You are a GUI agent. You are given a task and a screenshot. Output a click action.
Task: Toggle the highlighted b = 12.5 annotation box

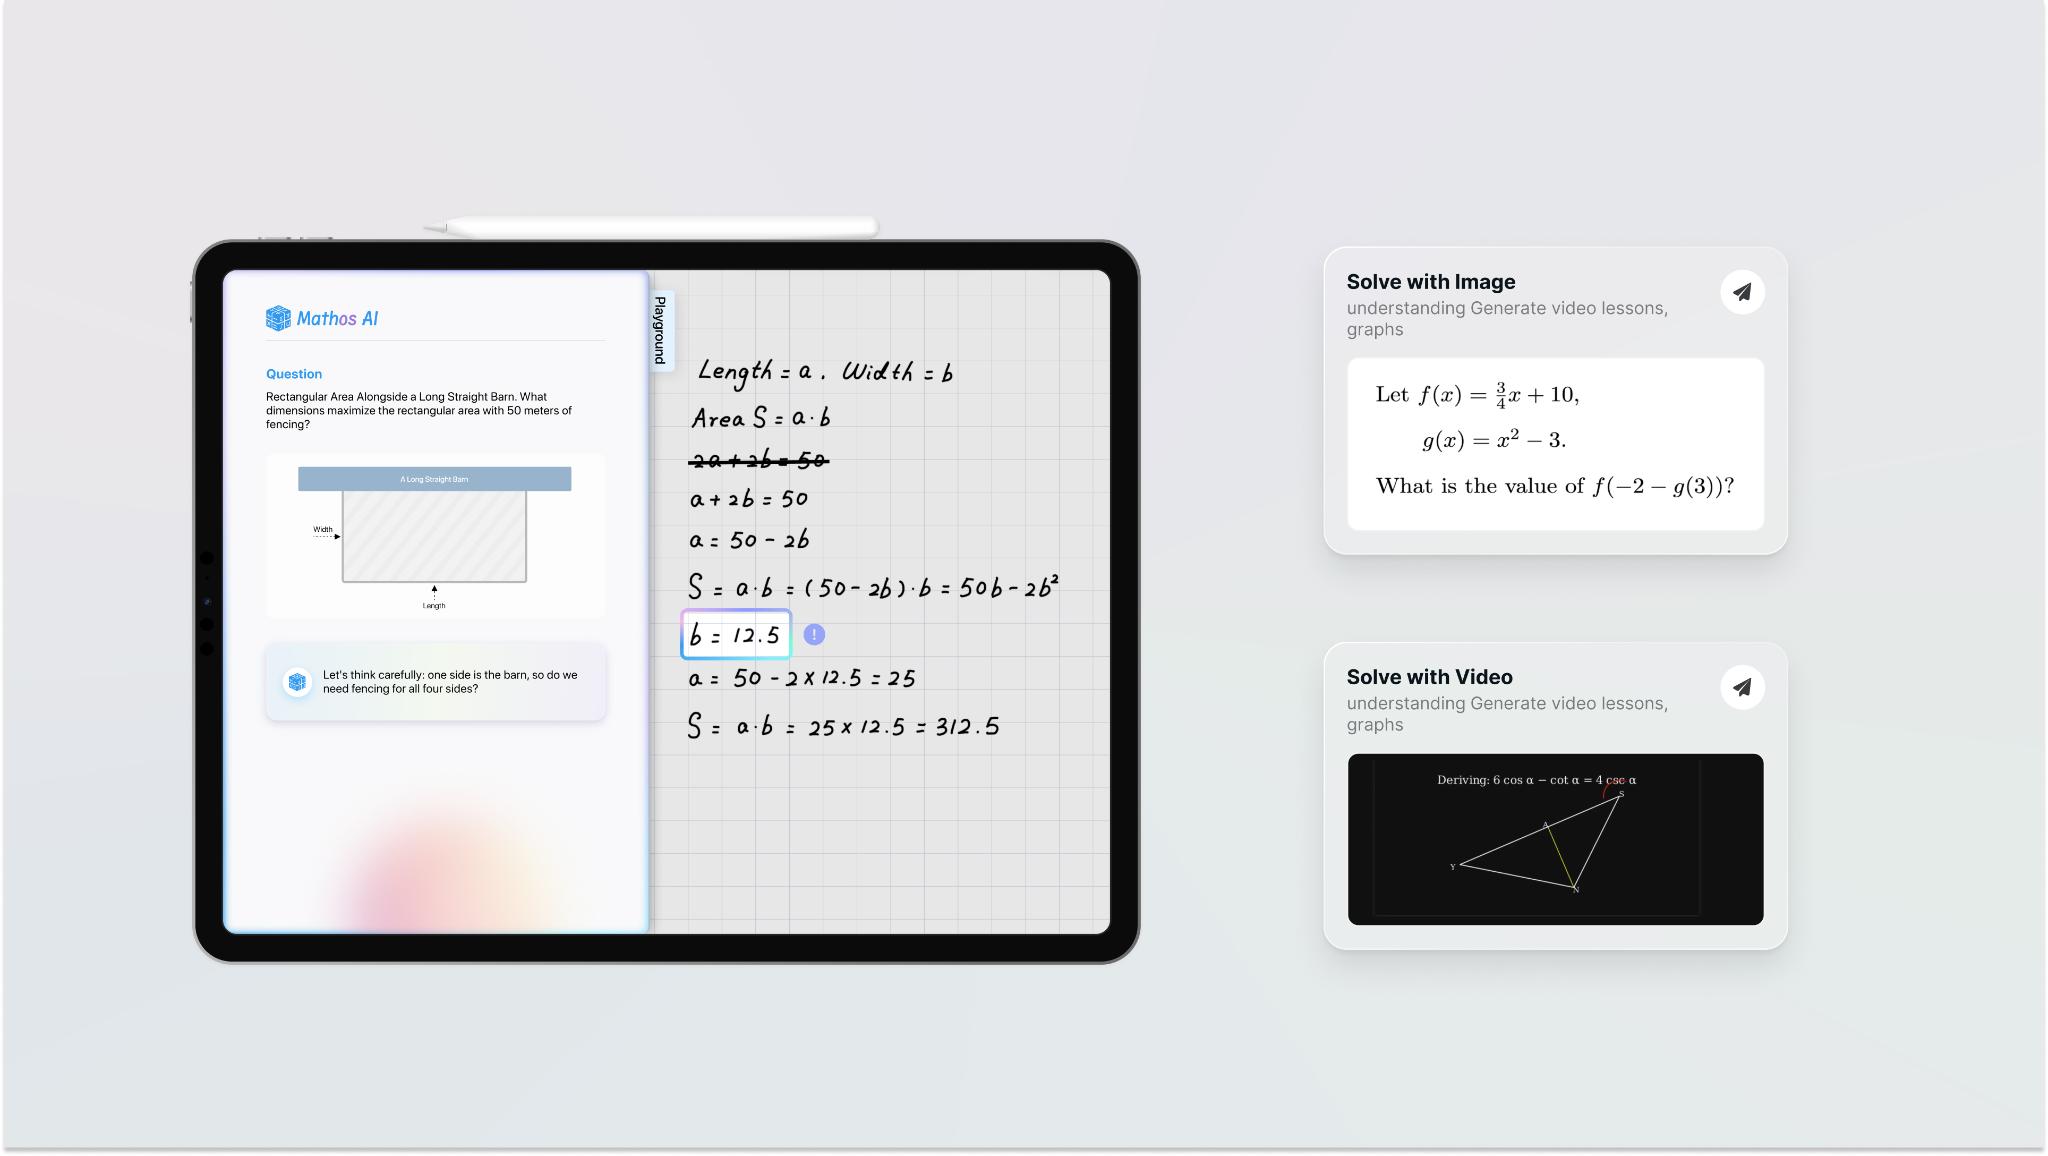pyautogui.click(x=737, y=633)
